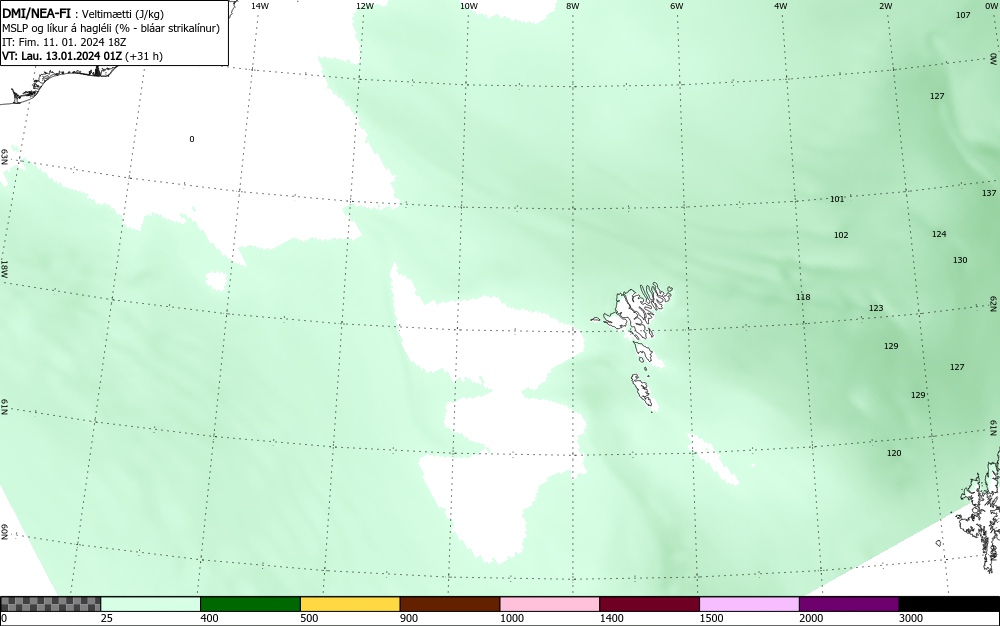The width and height of the screenshot is (1000, 626).
Task: Click the 12W longitude label
Action: (x=365, y=6)
